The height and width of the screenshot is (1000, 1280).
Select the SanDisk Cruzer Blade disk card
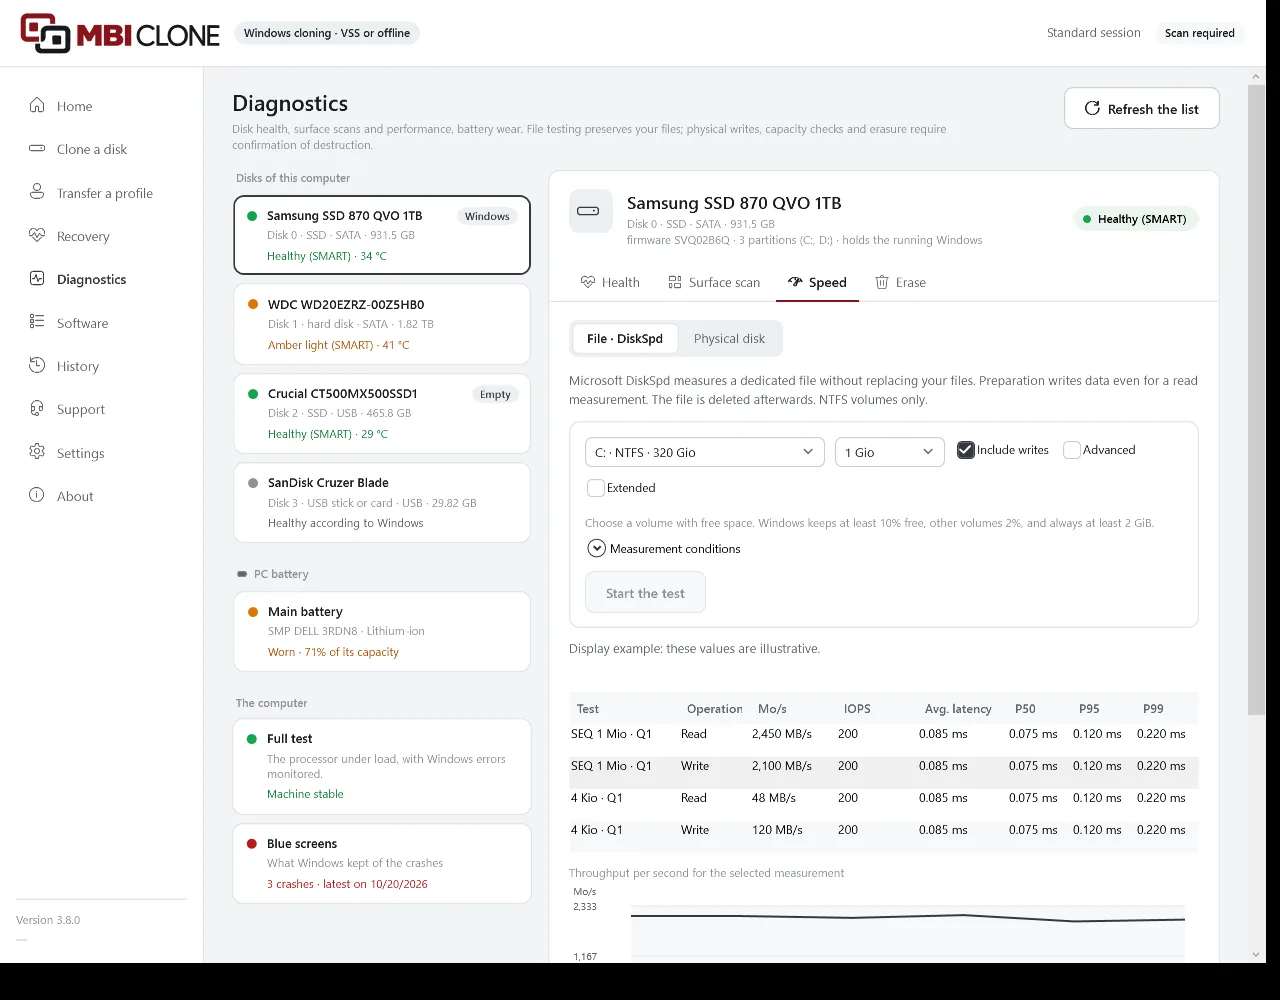pos(382,502)
